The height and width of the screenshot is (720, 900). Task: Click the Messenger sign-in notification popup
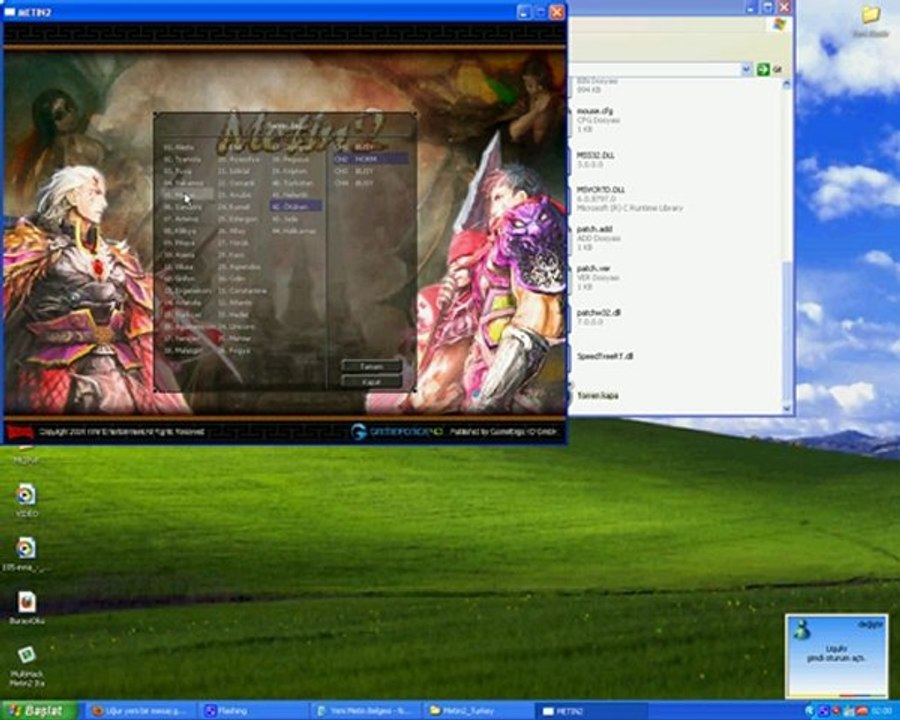coord(836,656)
